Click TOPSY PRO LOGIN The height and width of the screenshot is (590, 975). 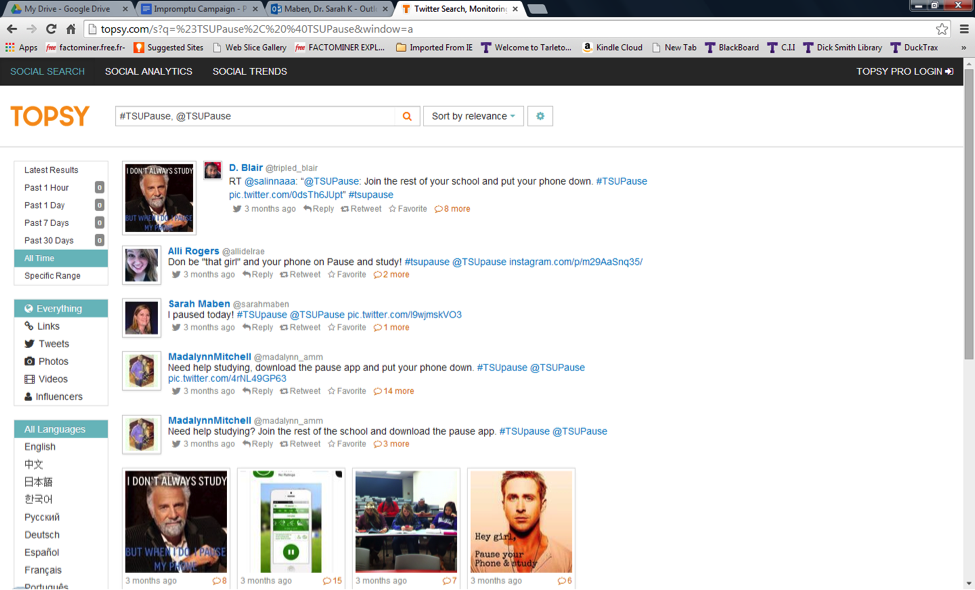[905, 71]
